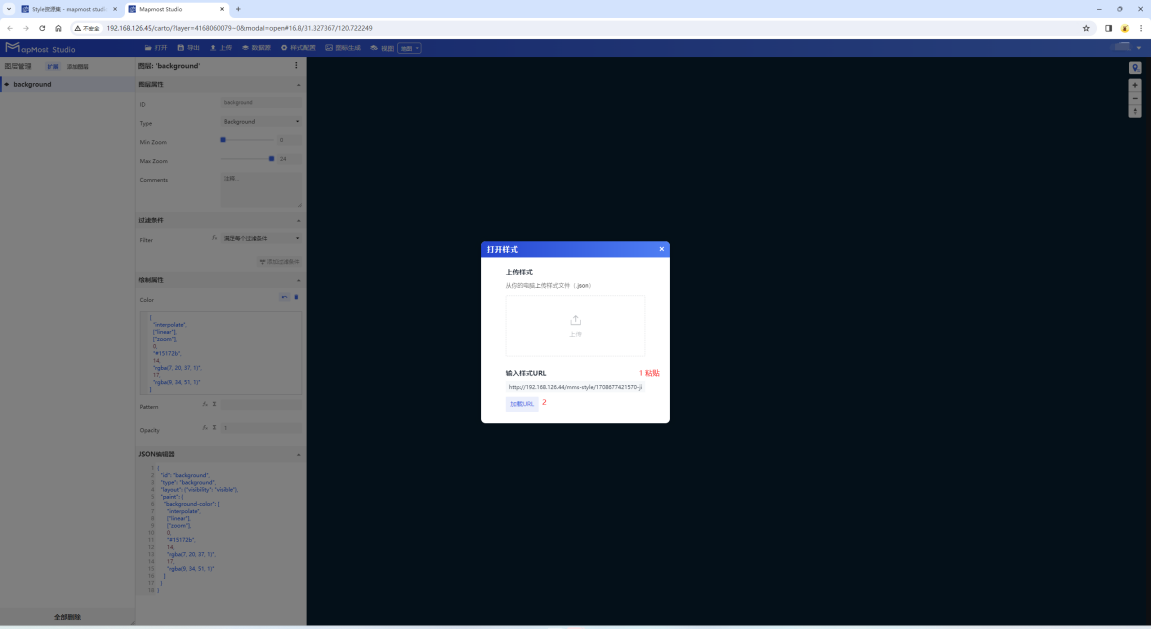Zoom out on the map

coord(1135,98)
